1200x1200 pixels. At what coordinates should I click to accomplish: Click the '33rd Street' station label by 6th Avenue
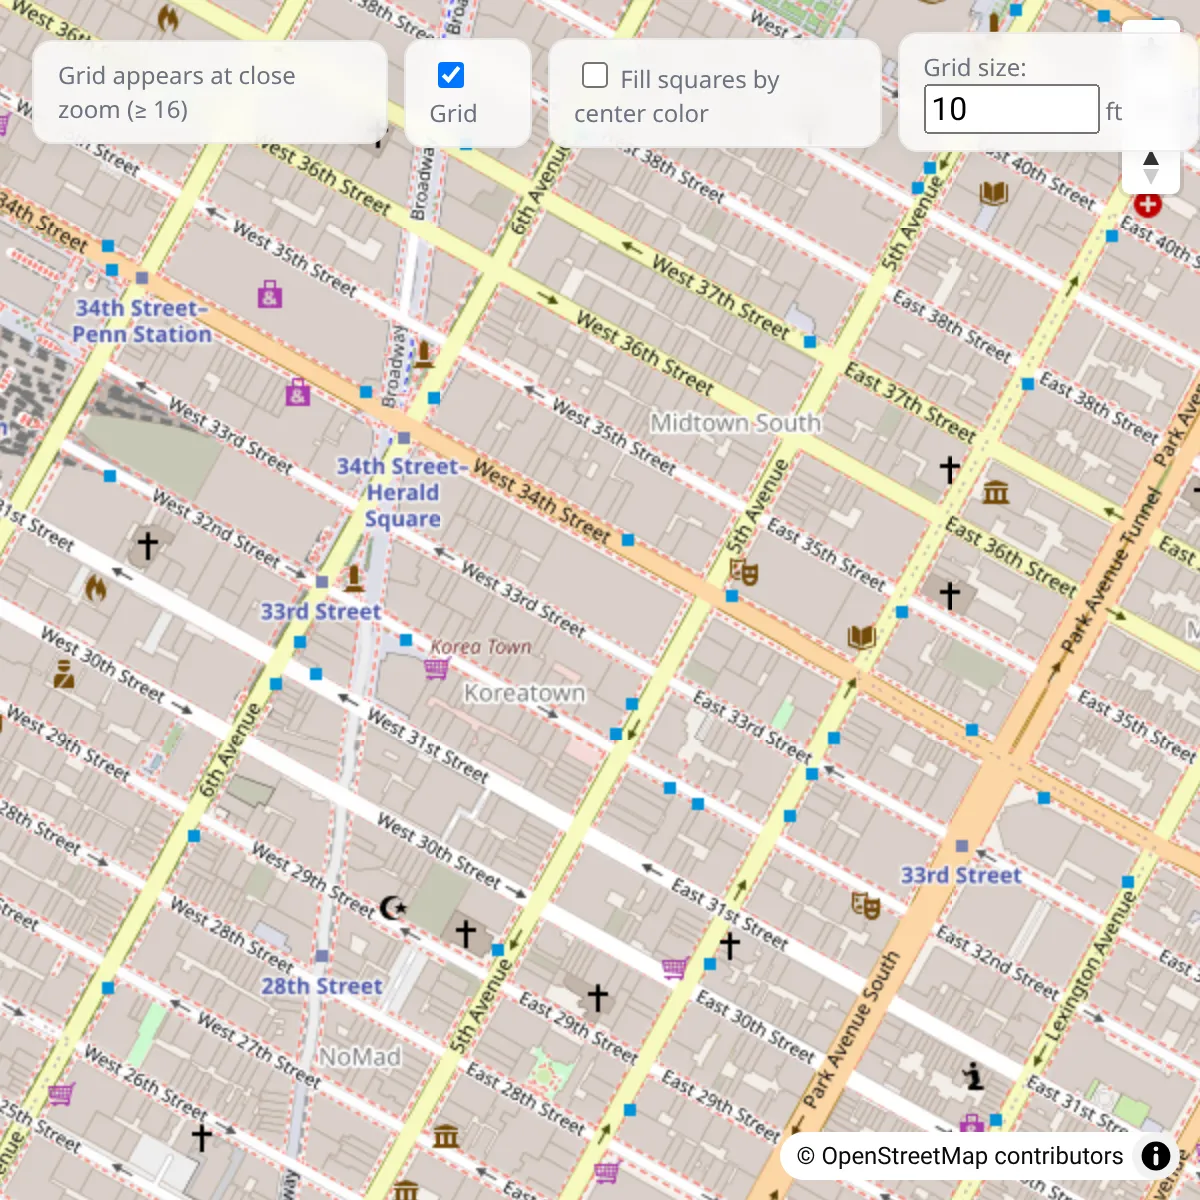pyautogui.click(x=320, y=611)
